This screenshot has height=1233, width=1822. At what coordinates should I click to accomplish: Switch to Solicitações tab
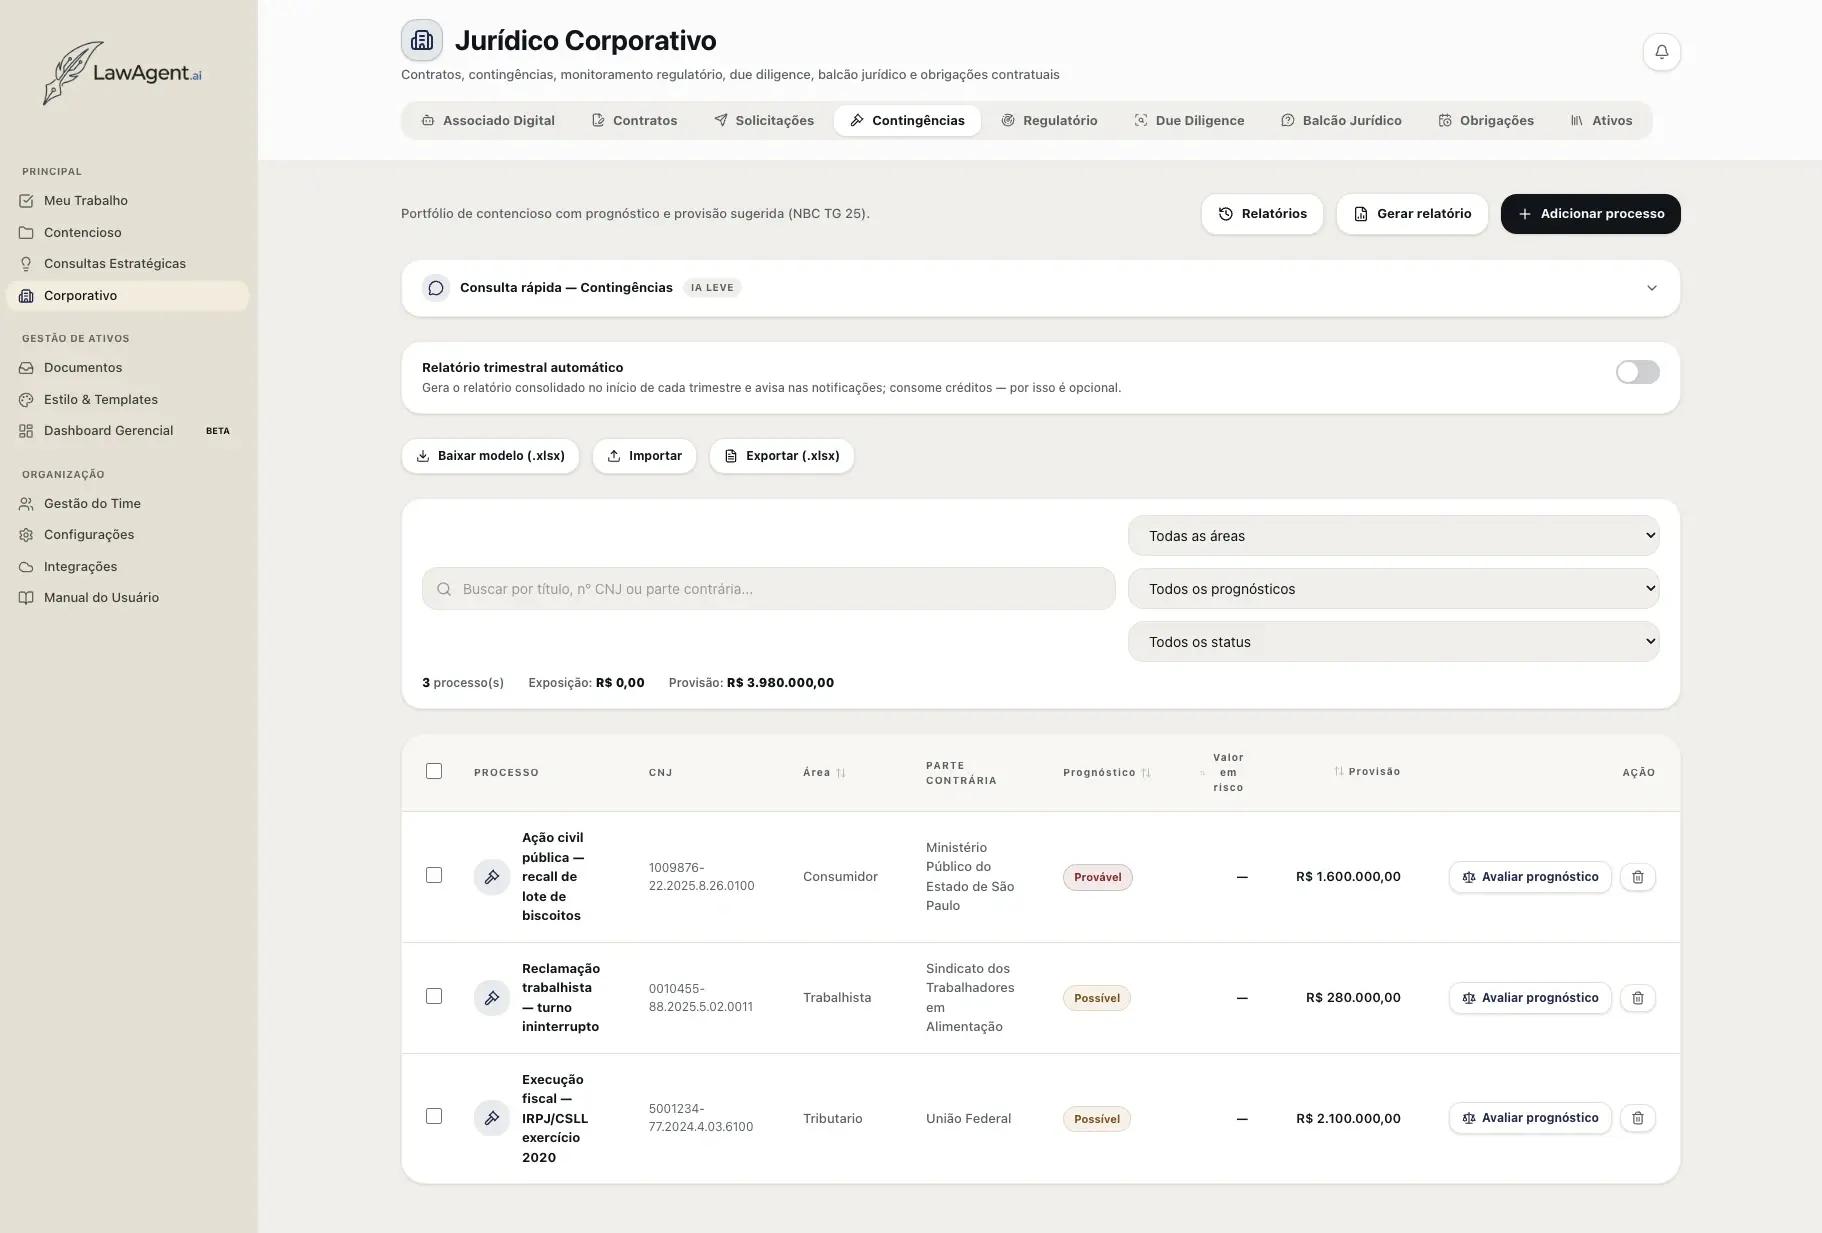(764, 121)
